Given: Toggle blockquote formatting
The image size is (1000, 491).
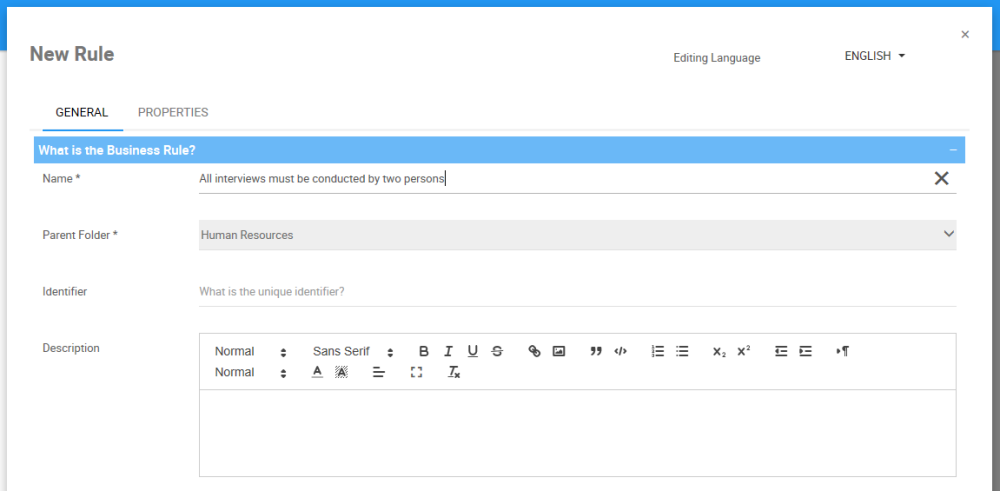Looking at the screenshot, I should coord(596,351).
